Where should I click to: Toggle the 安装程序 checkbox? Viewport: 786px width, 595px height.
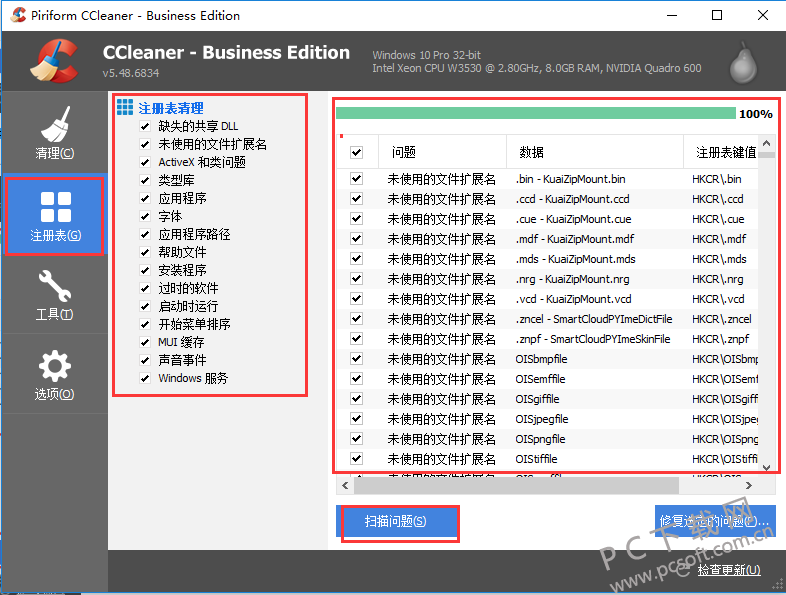point(145,270)
